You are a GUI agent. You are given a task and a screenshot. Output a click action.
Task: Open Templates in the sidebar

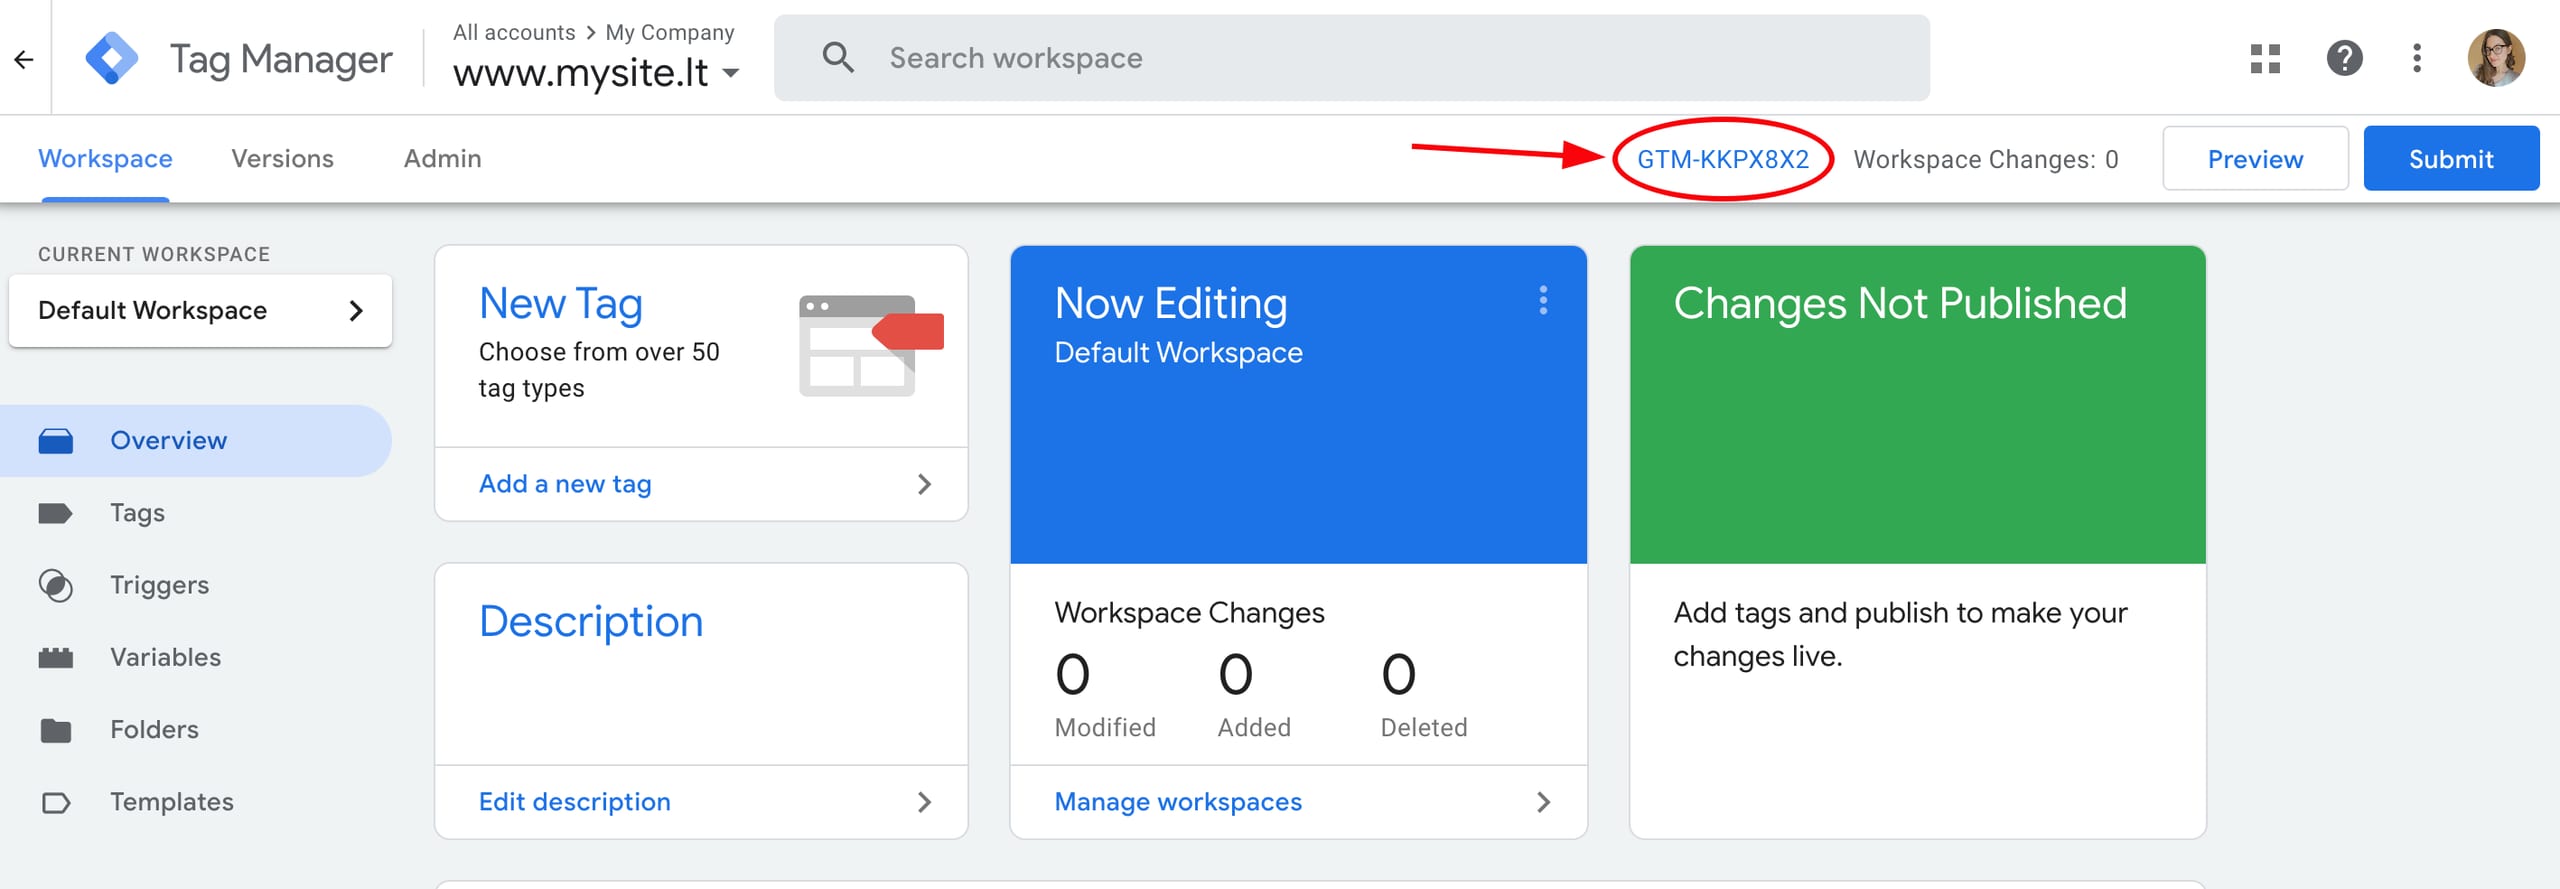pos(171,802)
